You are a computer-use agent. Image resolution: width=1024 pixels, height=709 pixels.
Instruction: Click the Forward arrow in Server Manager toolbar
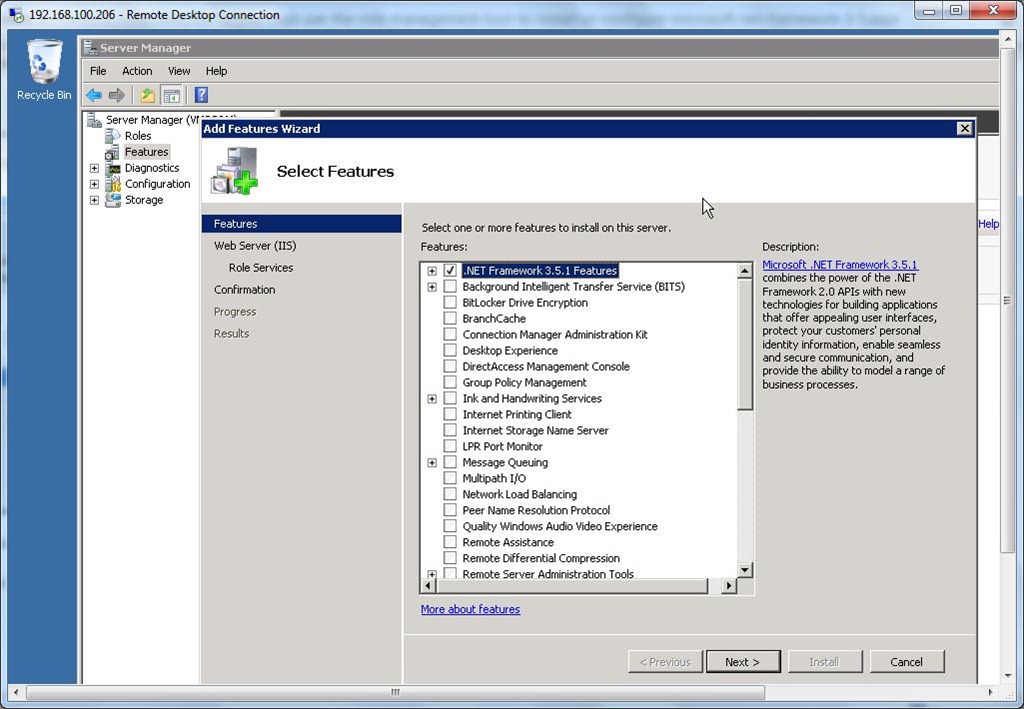117,95
